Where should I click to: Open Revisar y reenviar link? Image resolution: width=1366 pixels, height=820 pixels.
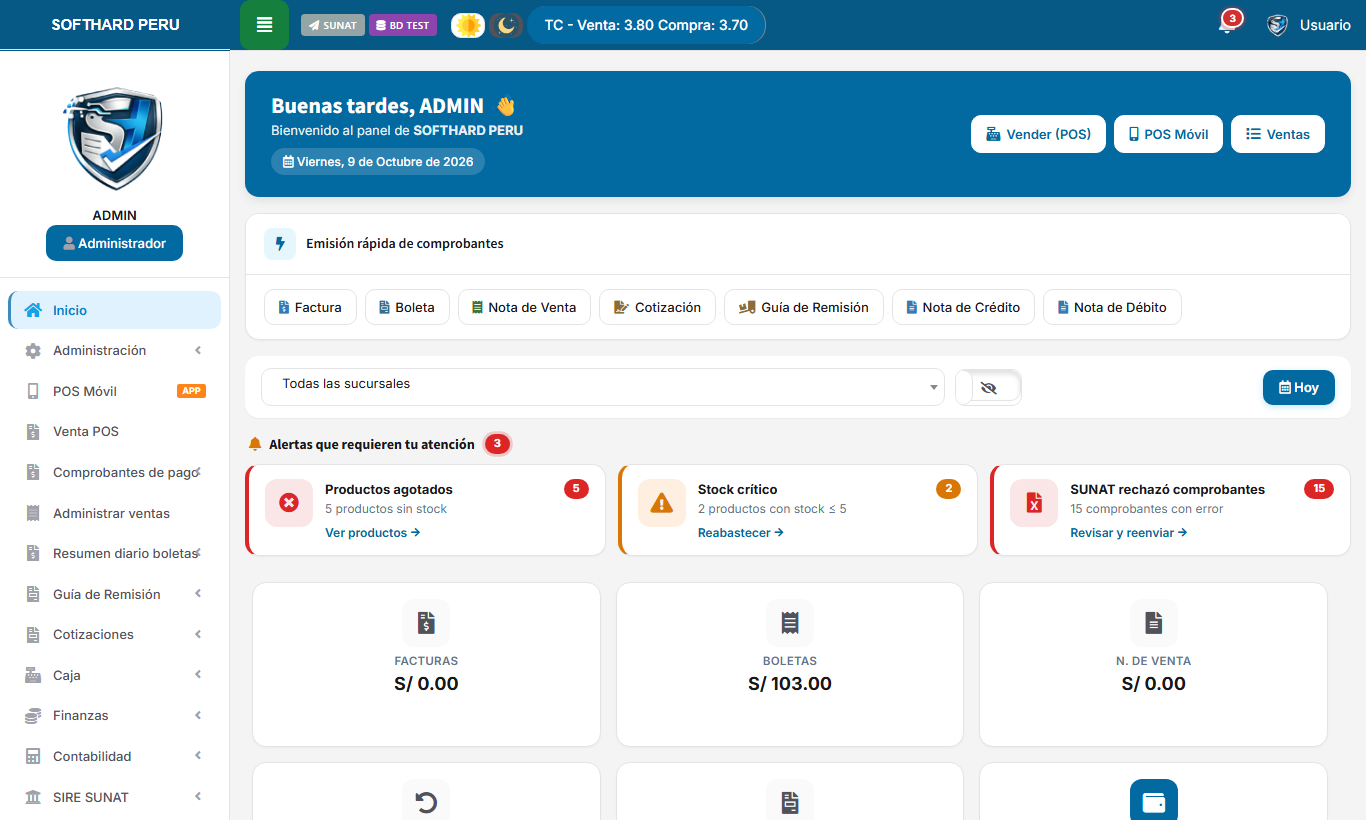1129,533
